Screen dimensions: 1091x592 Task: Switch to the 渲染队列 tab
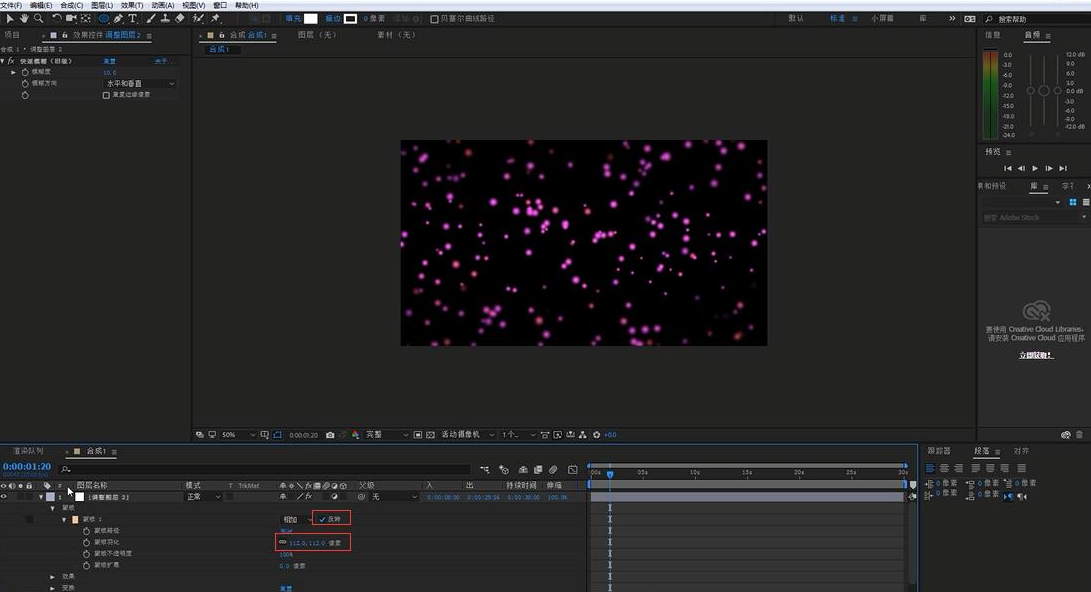click(x=28, y=451)
